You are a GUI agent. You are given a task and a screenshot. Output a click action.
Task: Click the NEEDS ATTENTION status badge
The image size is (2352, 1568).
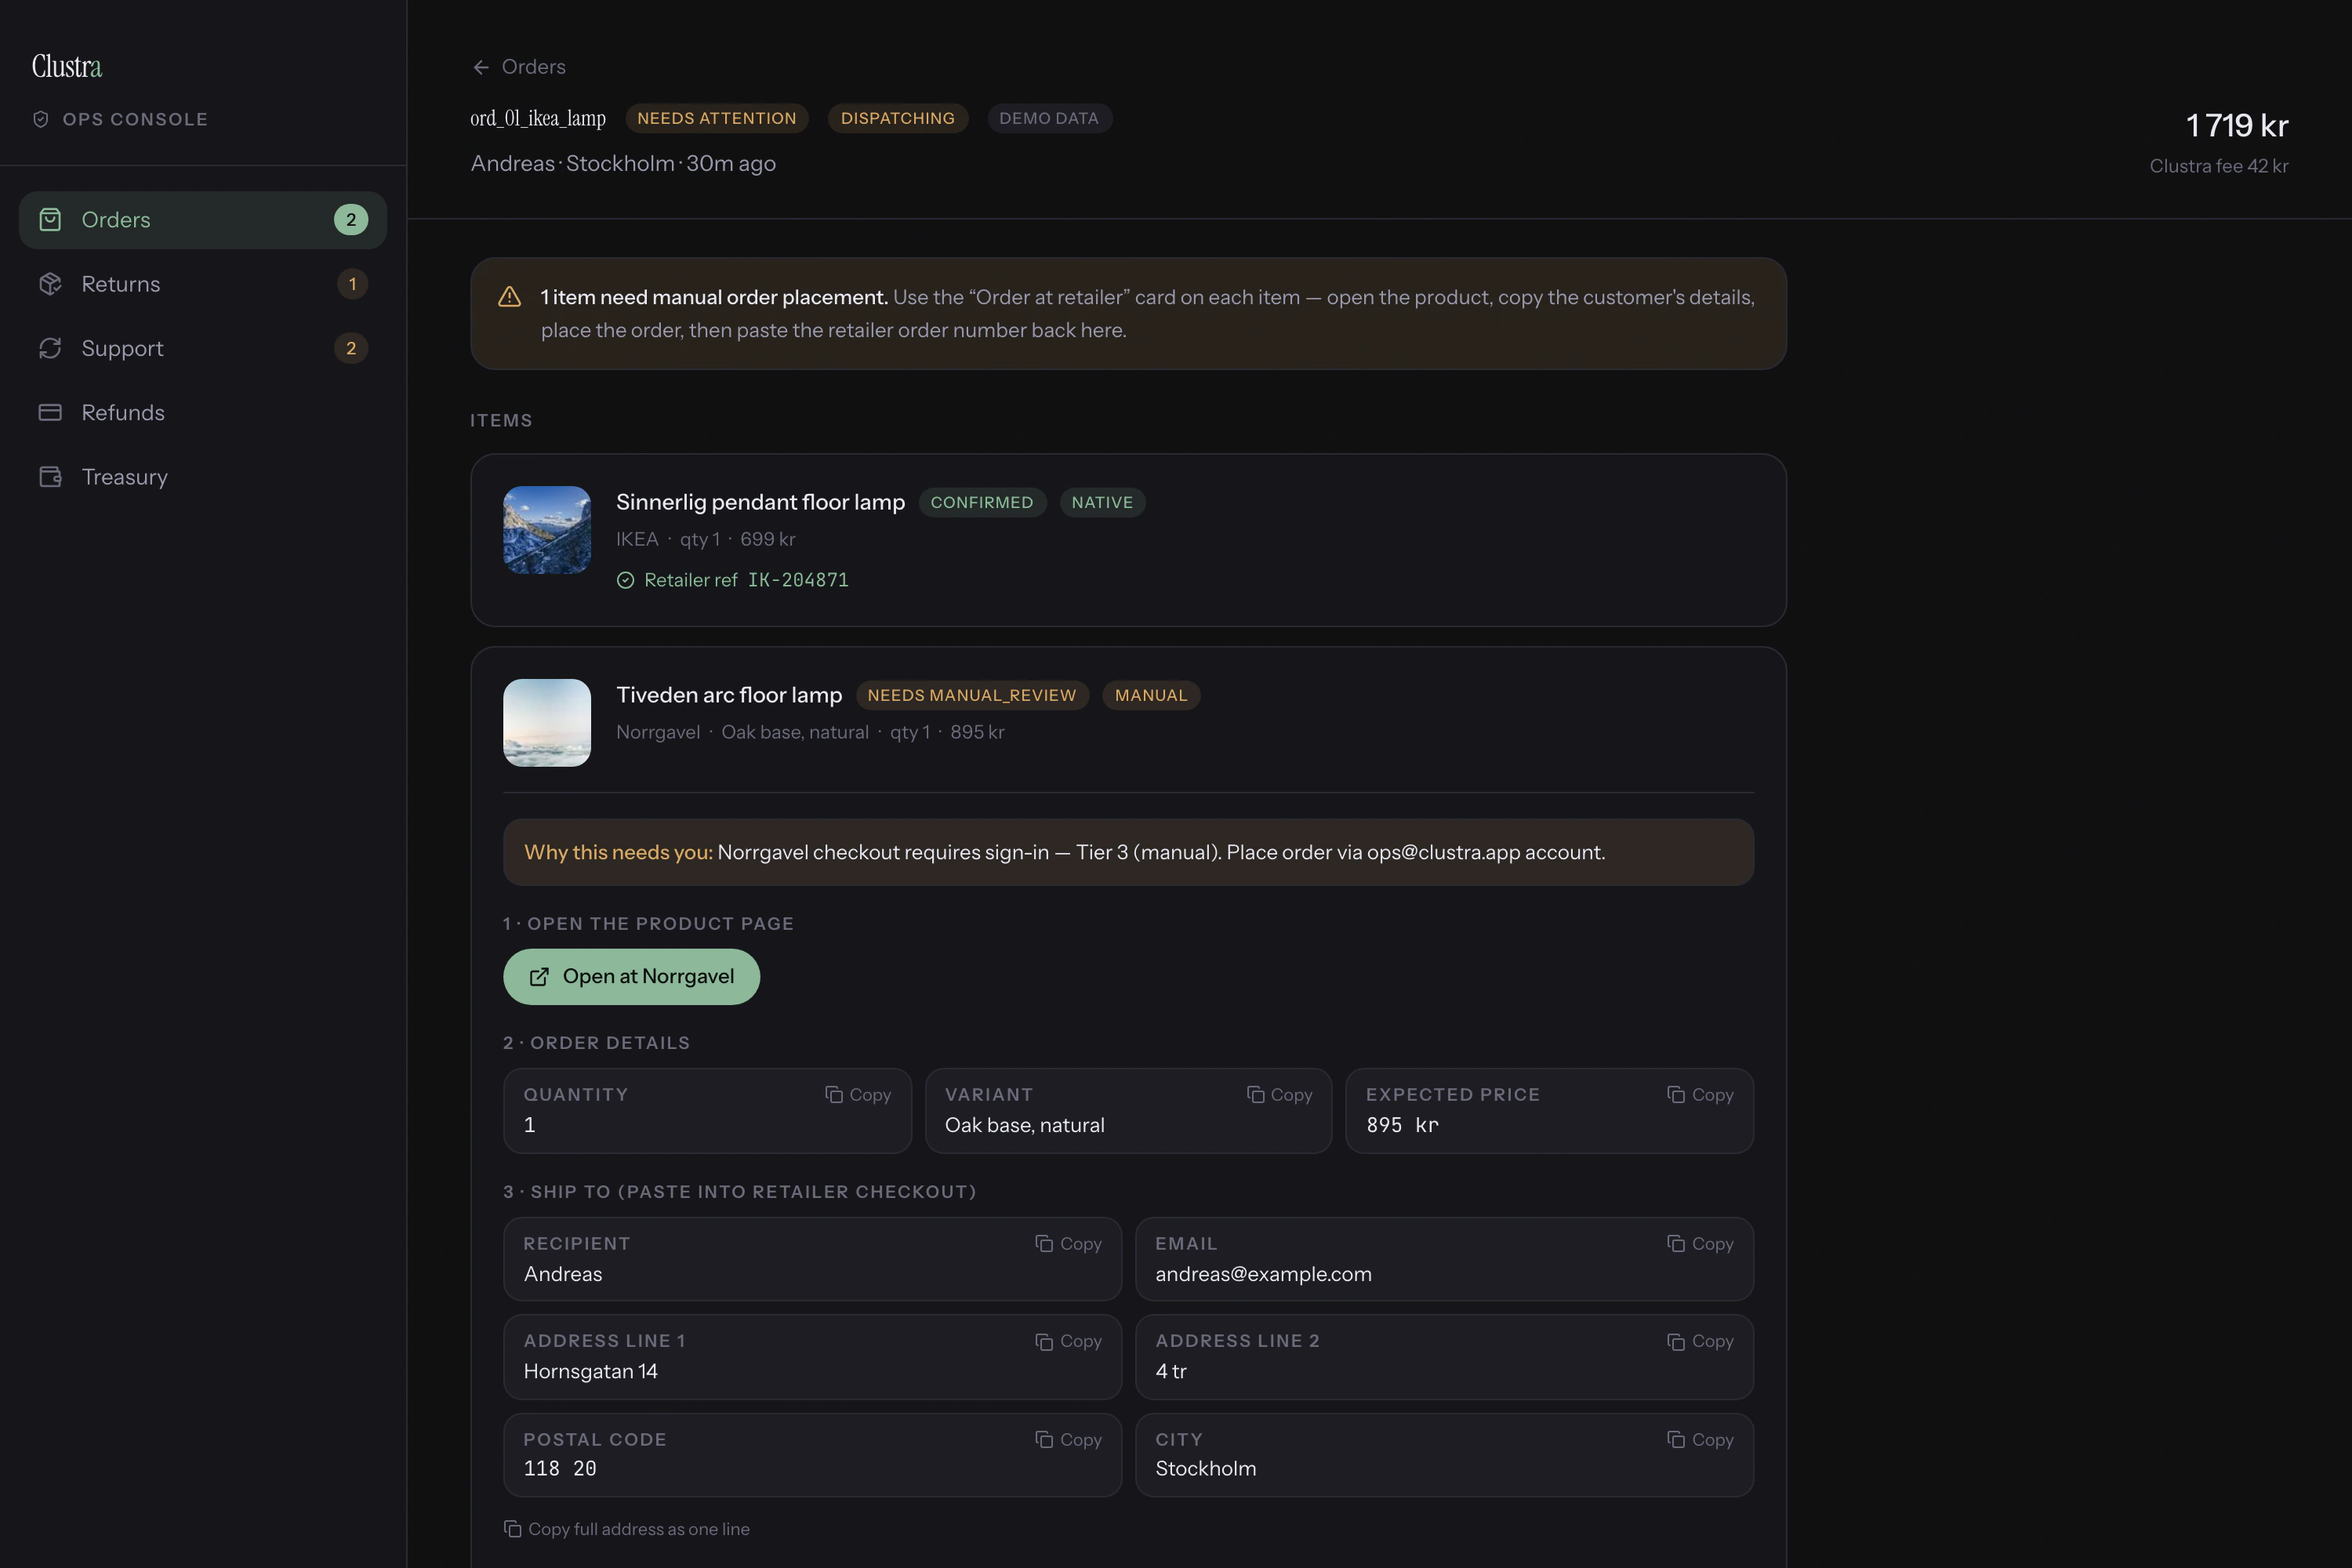[717, 118]
